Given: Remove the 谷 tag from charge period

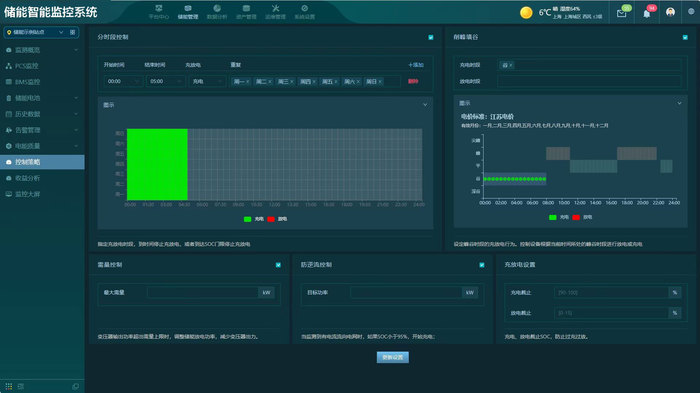Looking at the screenshot, I should (x=511, y=65).
